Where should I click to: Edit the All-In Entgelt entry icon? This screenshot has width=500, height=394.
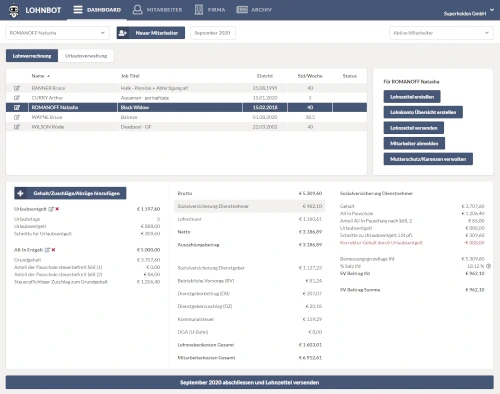tap(47, 250)
